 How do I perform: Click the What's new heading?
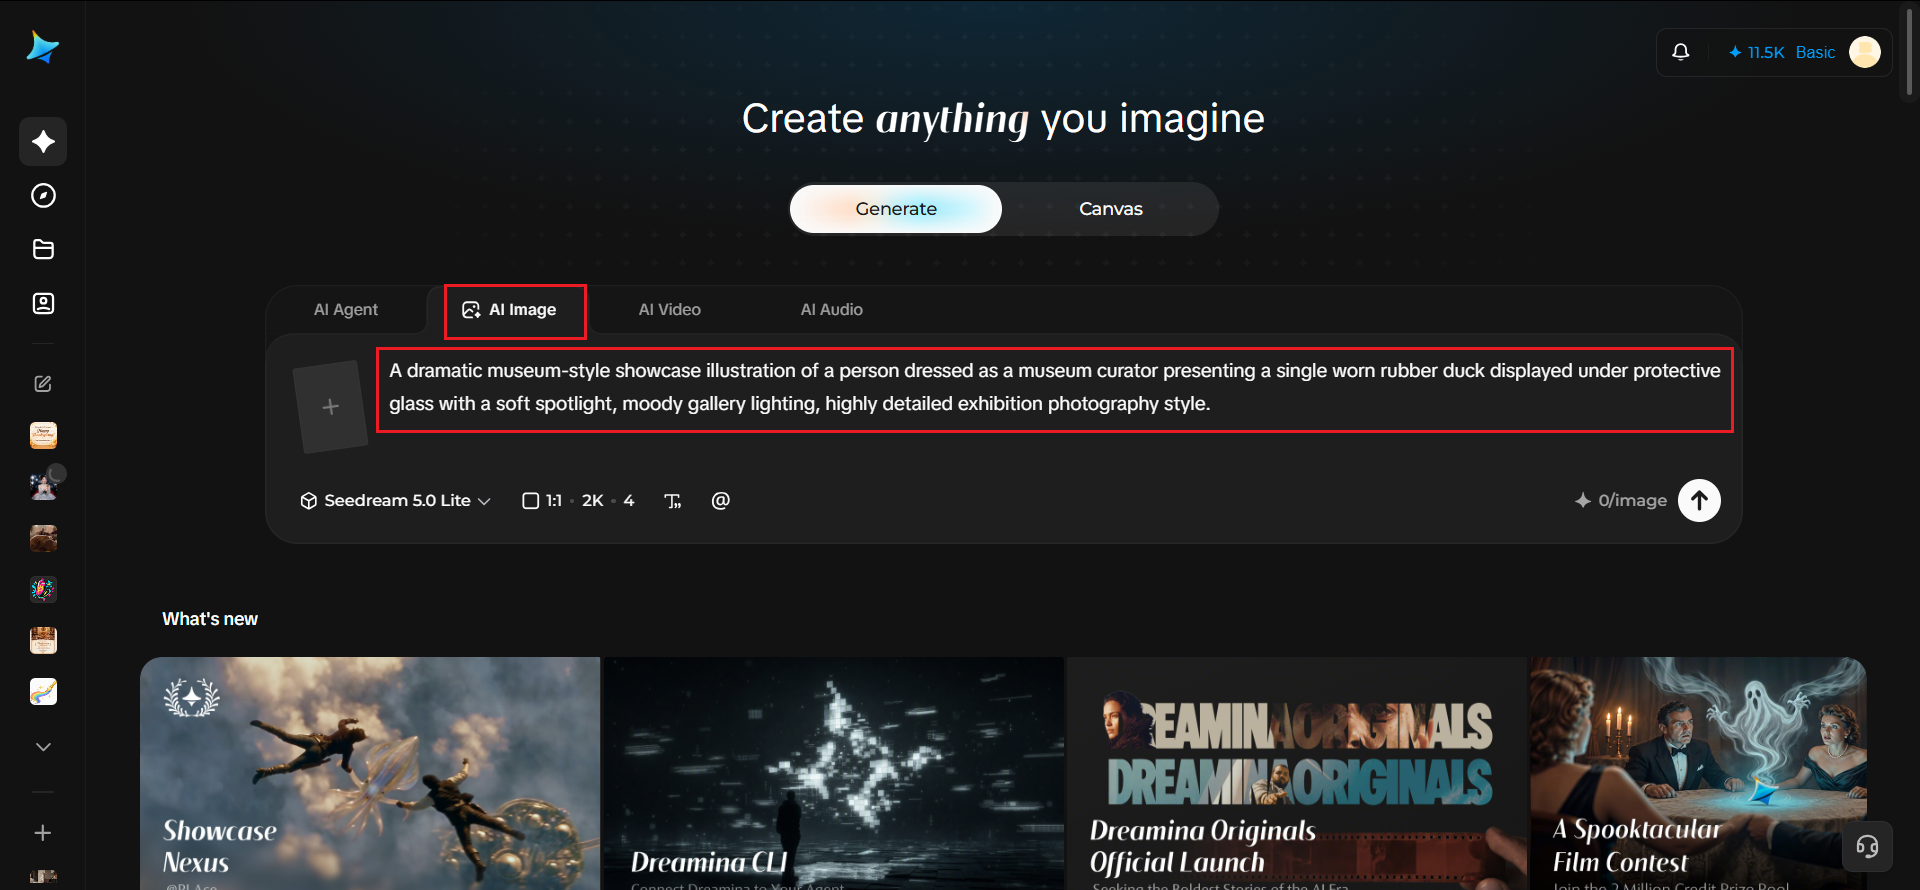click(210, 619)
